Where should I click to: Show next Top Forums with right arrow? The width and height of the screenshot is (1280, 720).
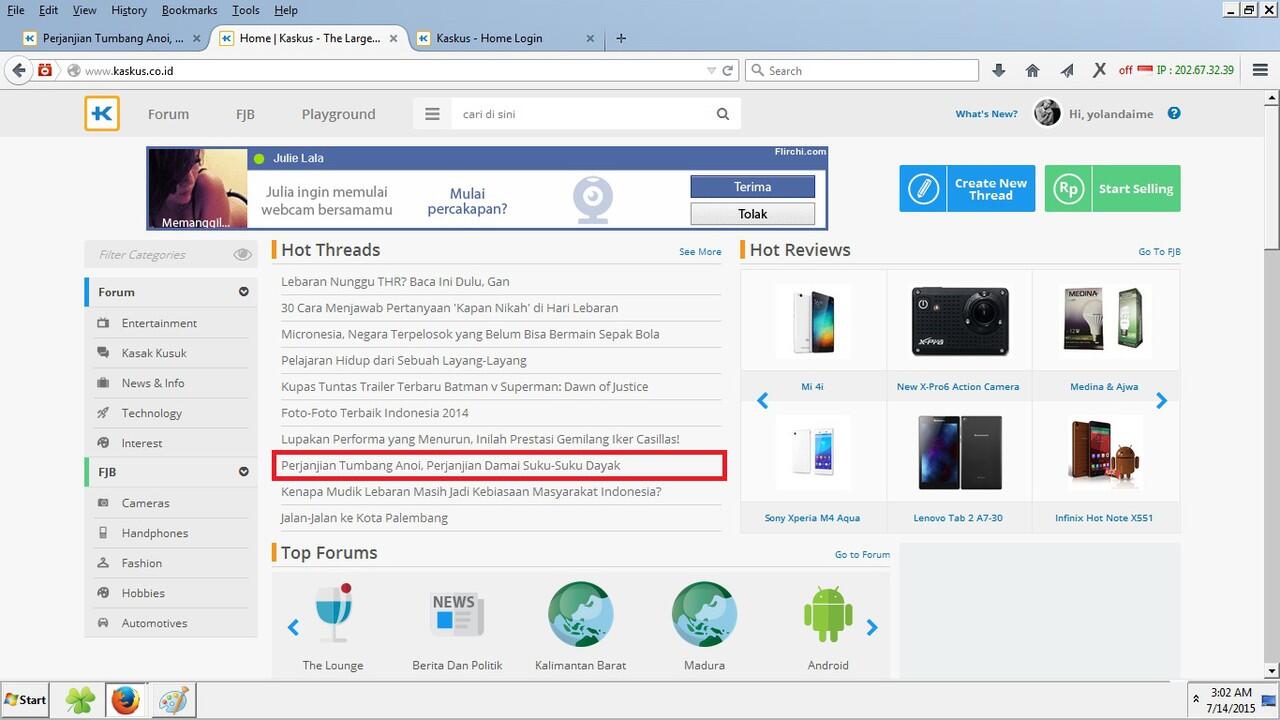tap(872, 628)
